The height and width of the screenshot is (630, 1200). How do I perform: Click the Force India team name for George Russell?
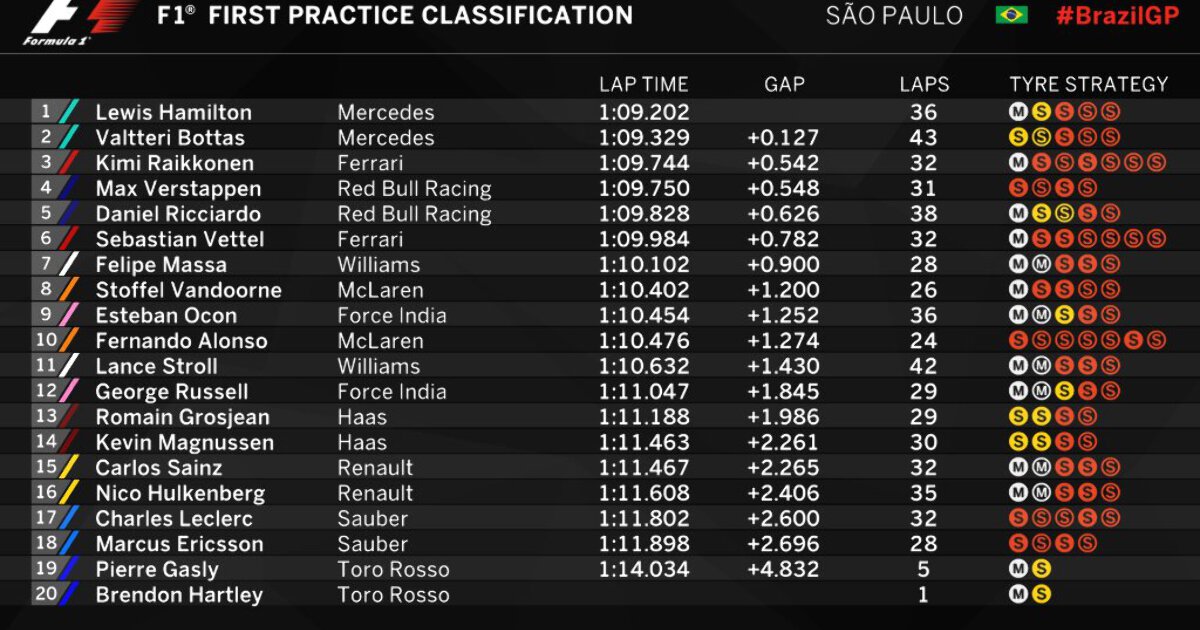click(x=392, y=392)
